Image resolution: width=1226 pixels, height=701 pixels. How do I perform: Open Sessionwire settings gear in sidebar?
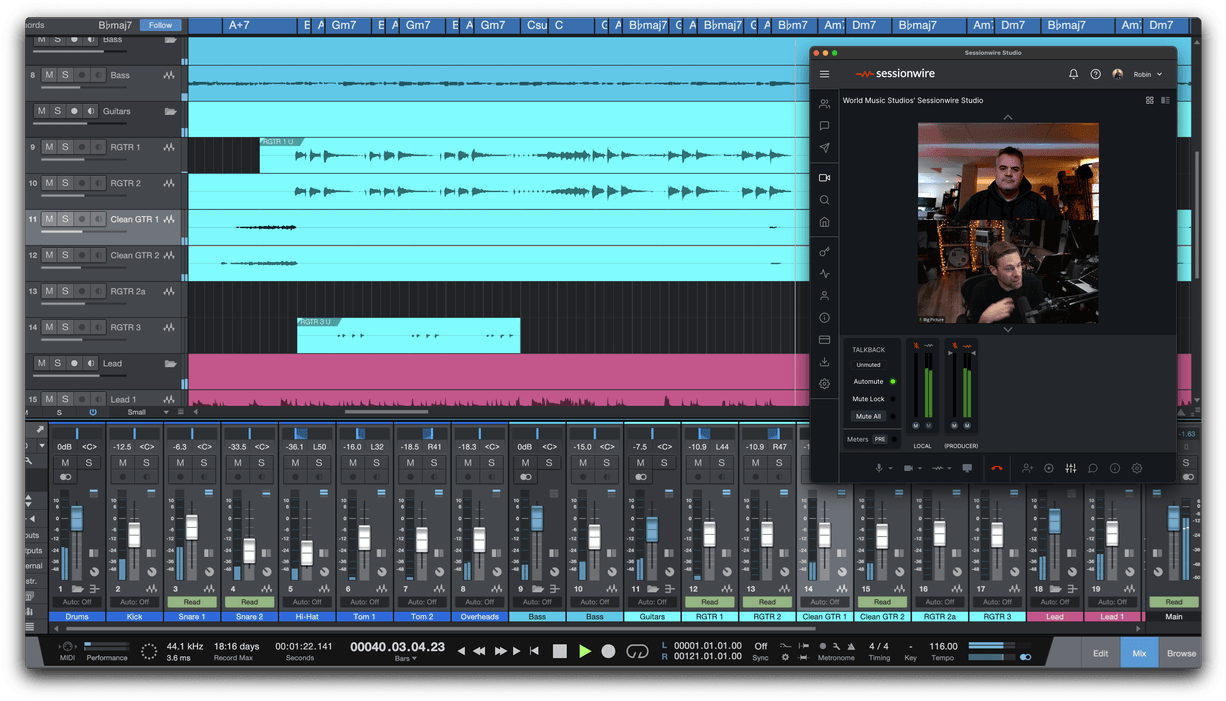point(824,383)
